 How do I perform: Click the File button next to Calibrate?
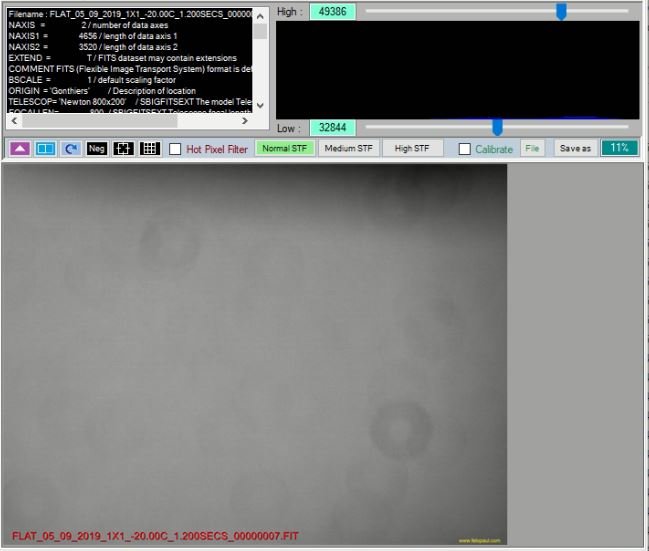(x=532, y=148)
